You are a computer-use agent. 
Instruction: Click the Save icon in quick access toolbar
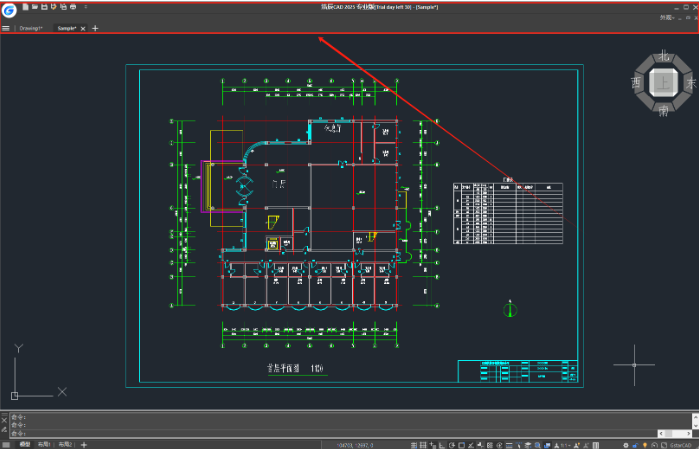pos(43,7)
